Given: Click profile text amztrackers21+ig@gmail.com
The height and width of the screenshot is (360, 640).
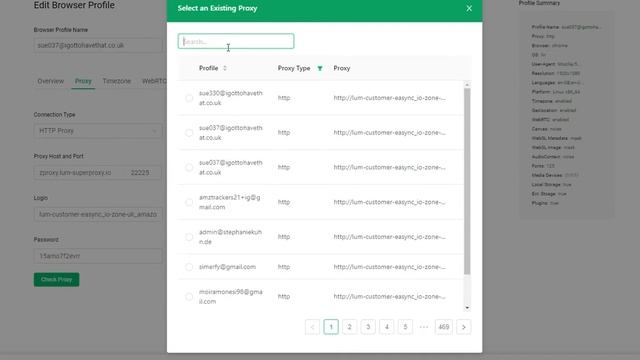Looking at the screenshot, I should (x=230, y=202).
